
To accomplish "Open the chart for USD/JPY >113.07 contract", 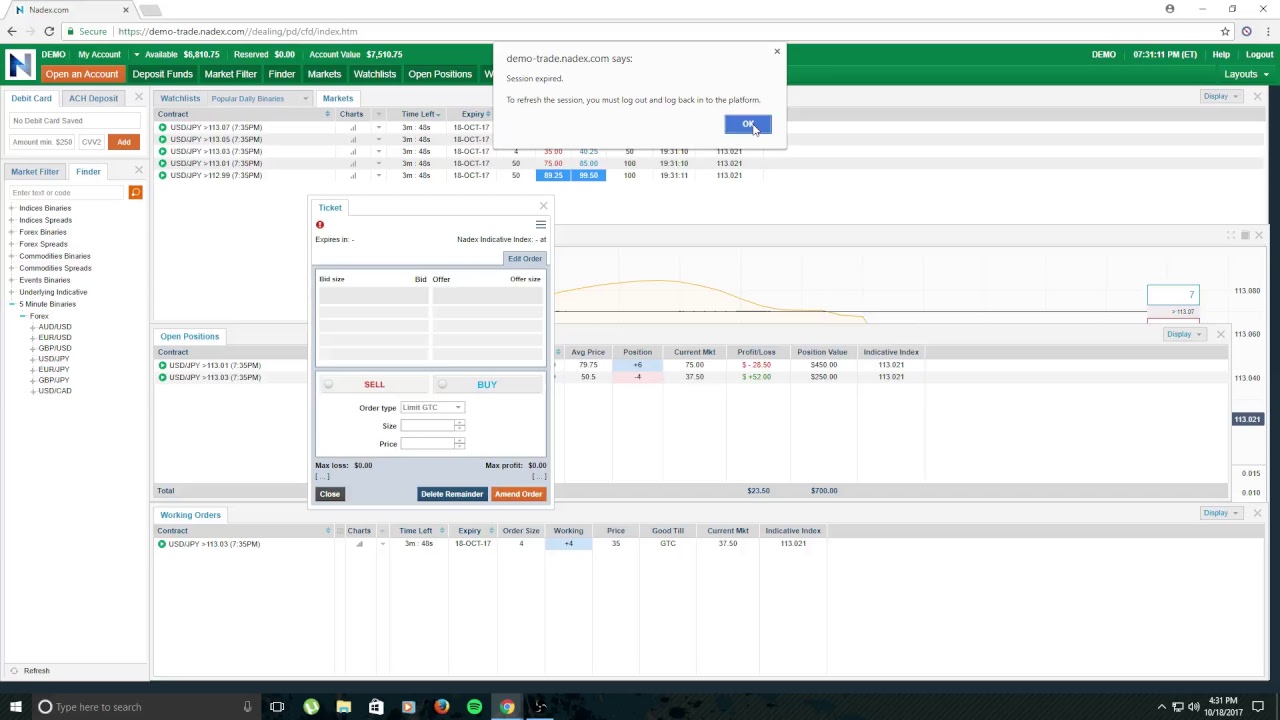I will click(352, 127).
